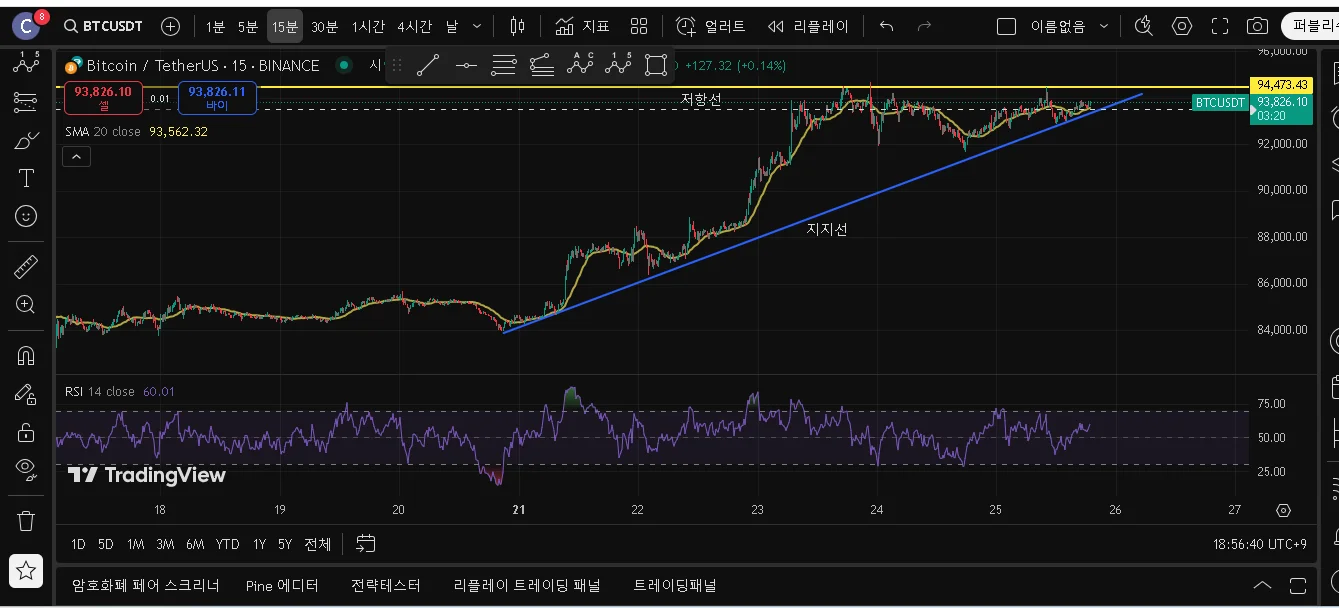Set date range to 1D
The image size is (1339, 608).
tap(78, 544)
